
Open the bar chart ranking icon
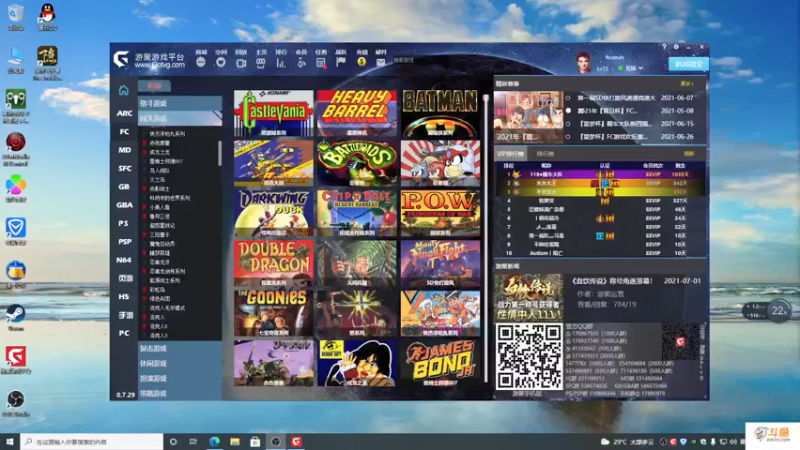(281, 63)
